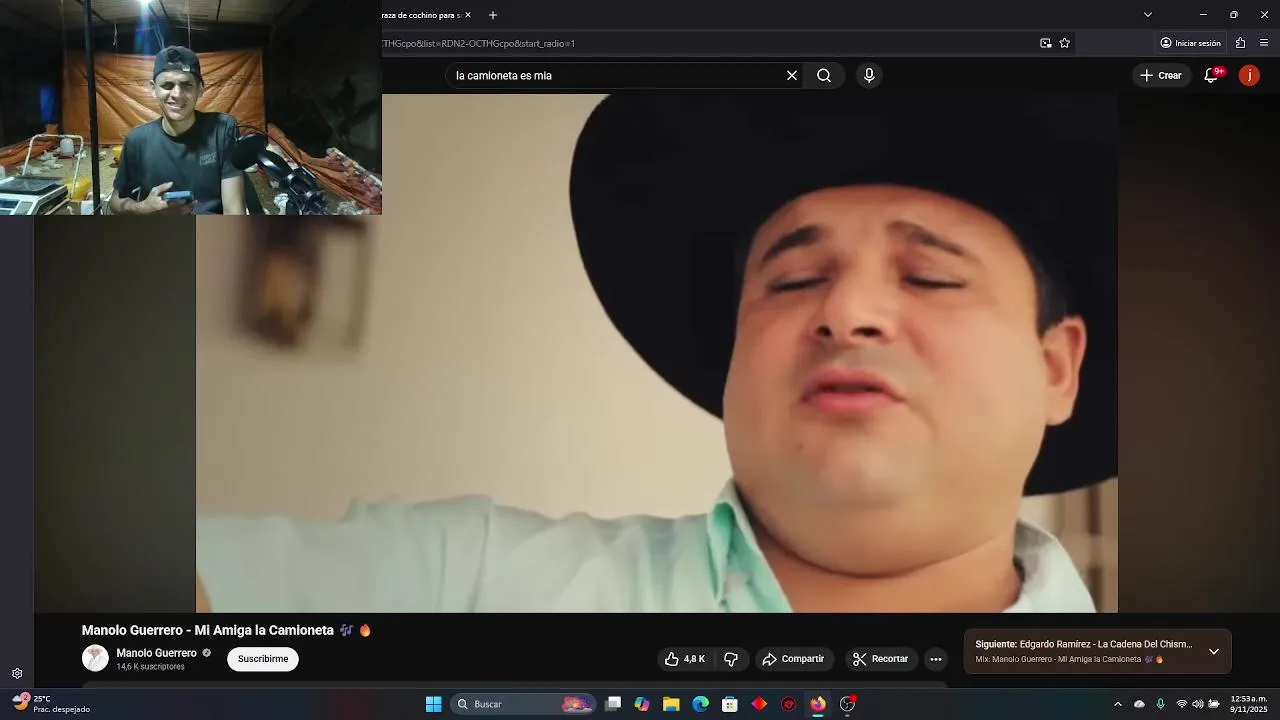Click the verified badge beside Manolo Guerrero
Viewport: 1280px width, 720px height.
(207, 653)
